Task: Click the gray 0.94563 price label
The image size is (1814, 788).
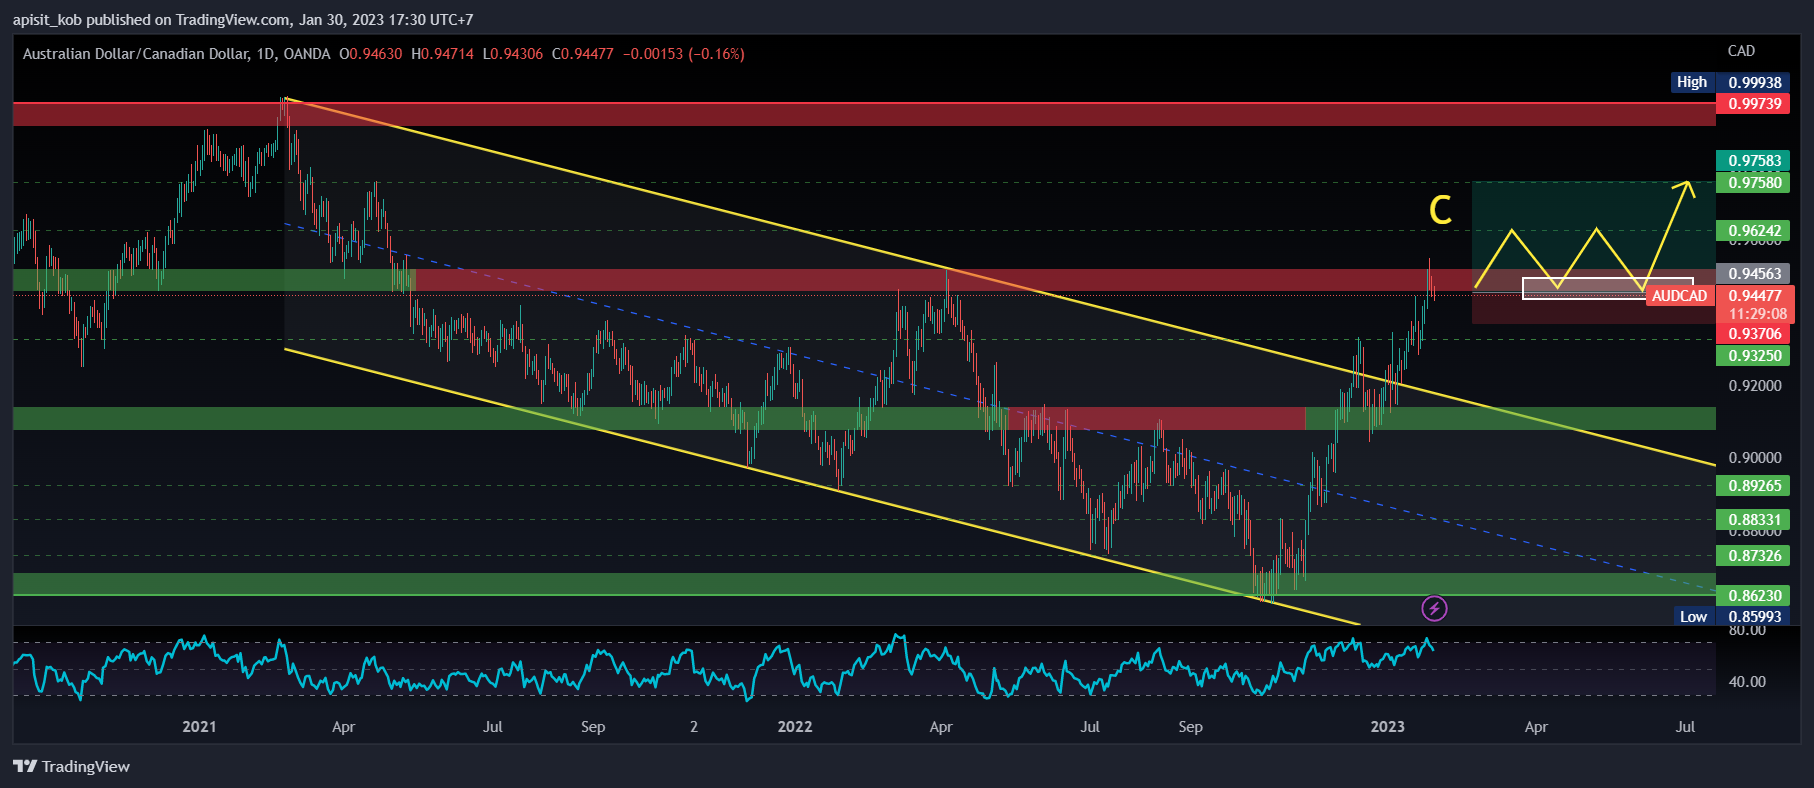Action: pyautogui.click(x=1755, y=273)
